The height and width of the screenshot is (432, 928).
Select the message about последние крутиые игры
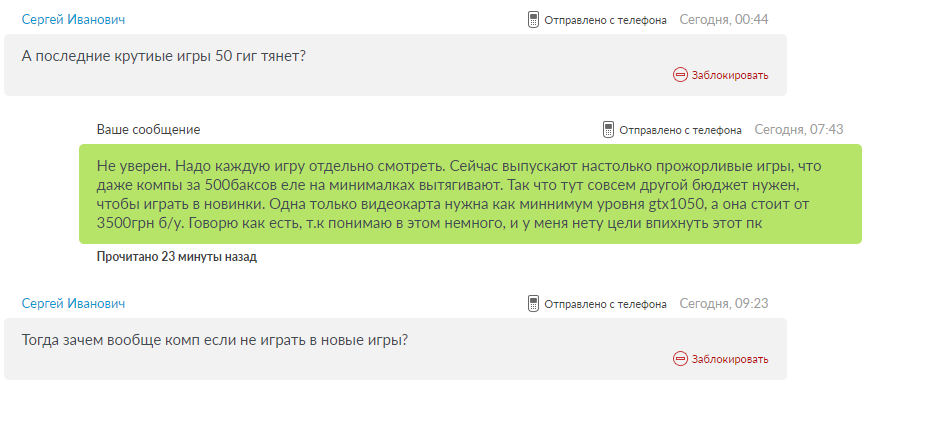pos(395,65)
